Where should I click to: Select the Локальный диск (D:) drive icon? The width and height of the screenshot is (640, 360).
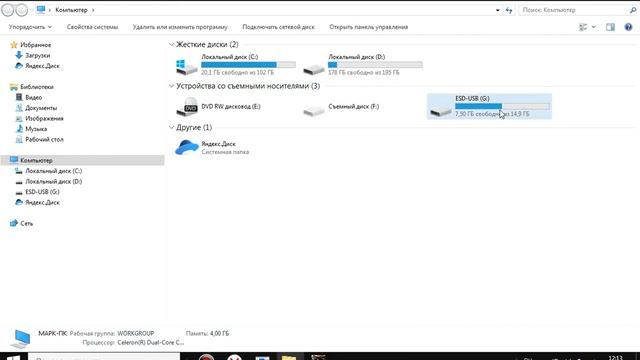313,69
